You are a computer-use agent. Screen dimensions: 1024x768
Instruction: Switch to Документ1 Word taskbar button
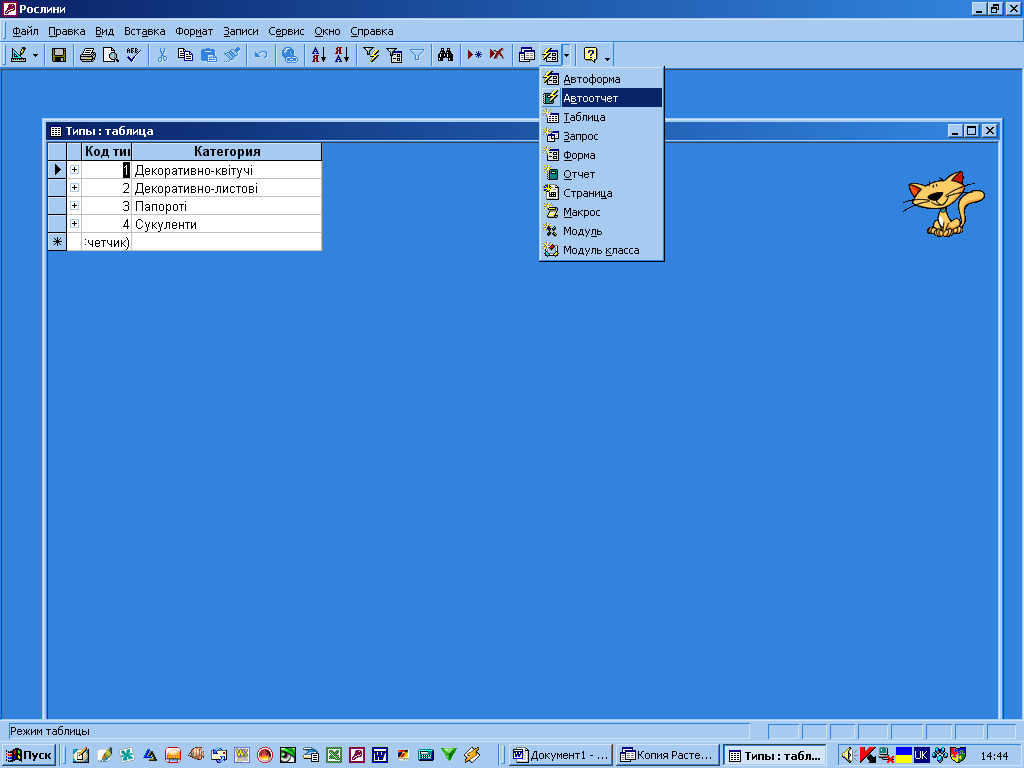561,755
